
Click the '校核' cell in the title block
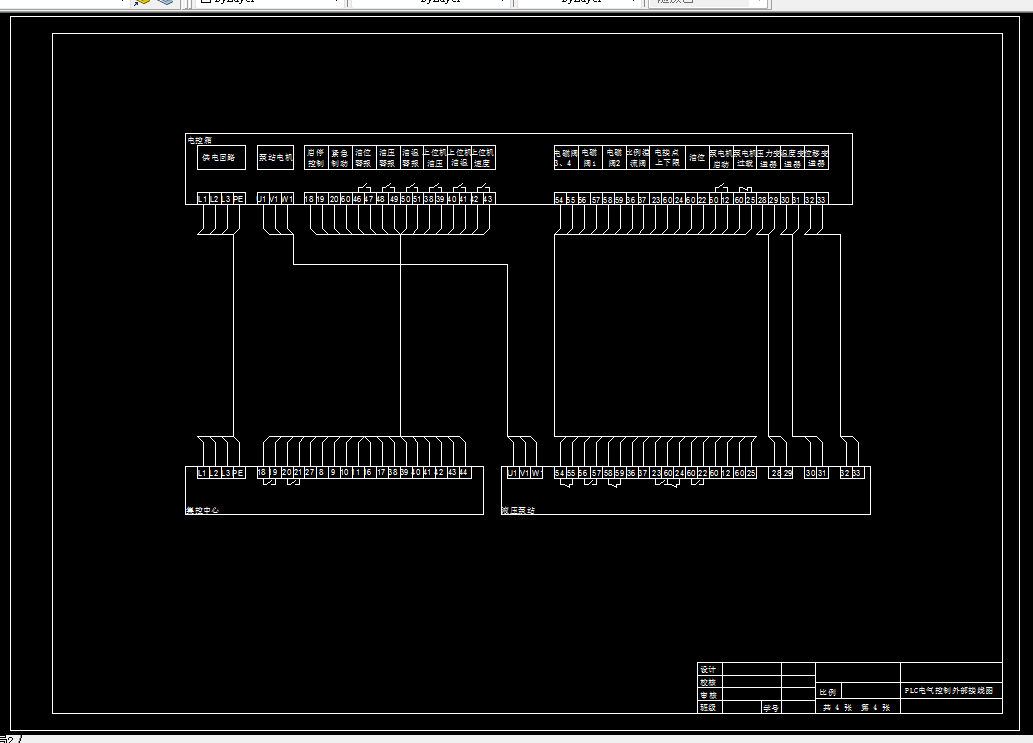[708, 682]
